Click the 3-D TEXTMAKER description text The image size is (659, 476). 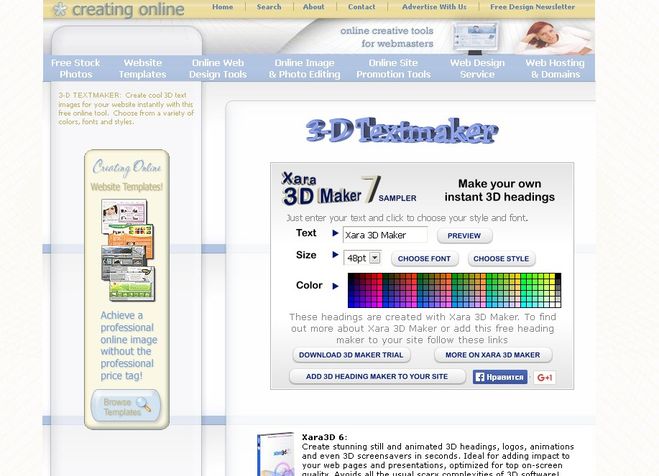(126, 108)
